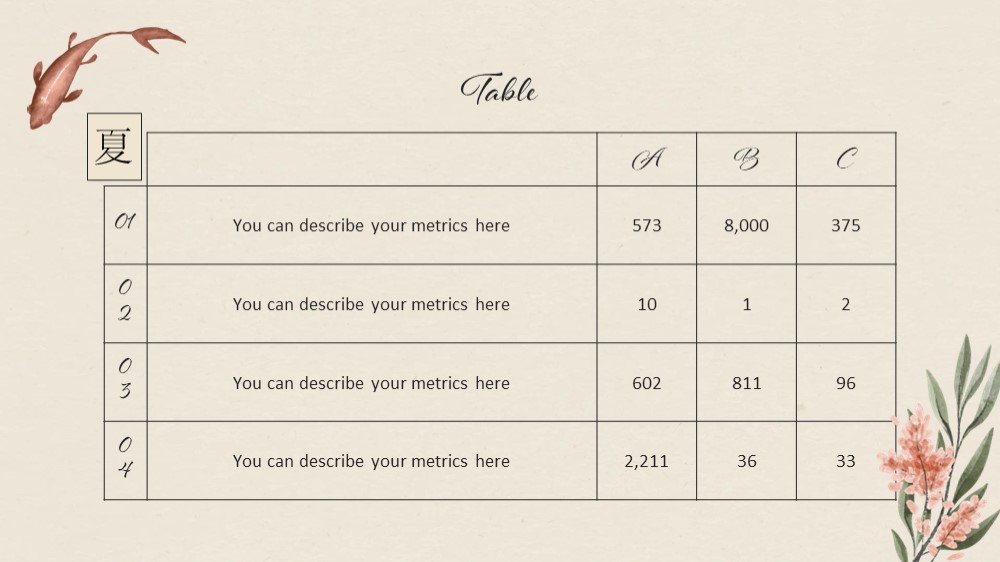Click the cell containing 96
The width and height of the screenshot is (1000, 562).
pos(846,382)
